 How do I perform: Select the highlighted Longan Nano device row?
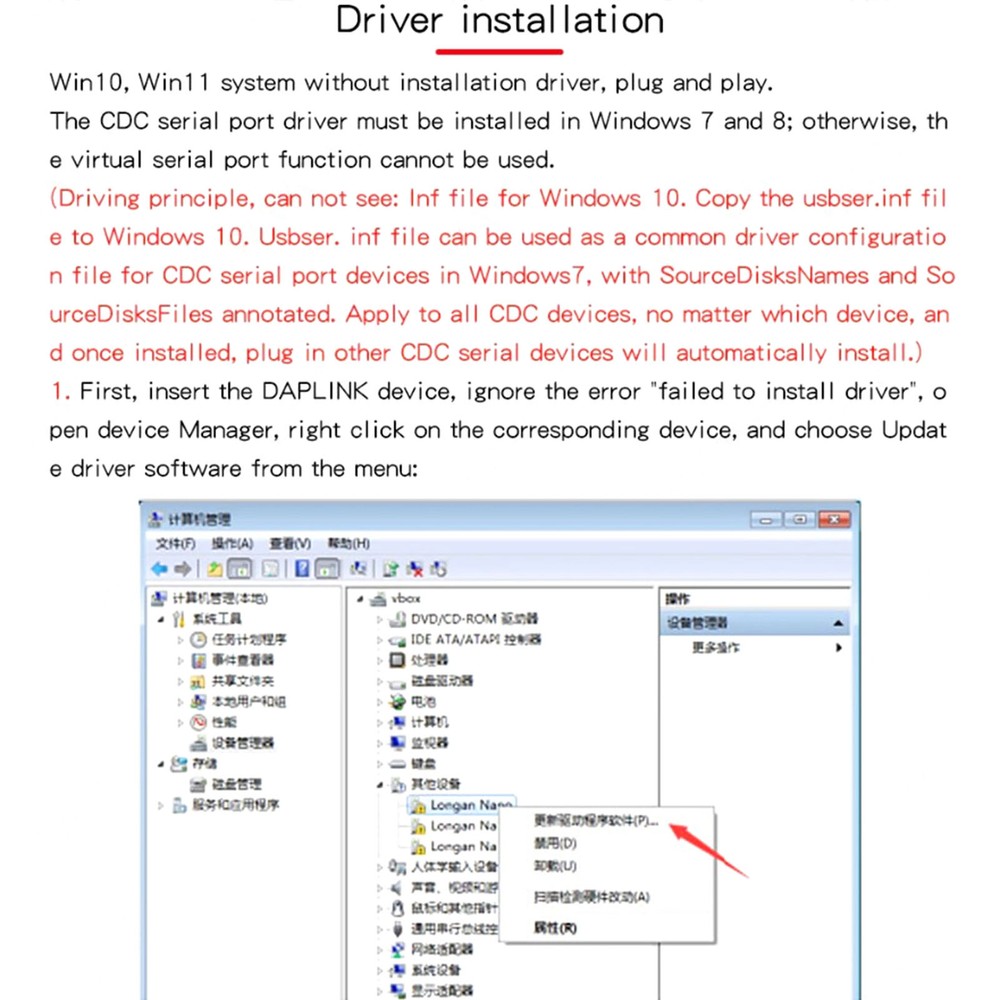point(462,805)
